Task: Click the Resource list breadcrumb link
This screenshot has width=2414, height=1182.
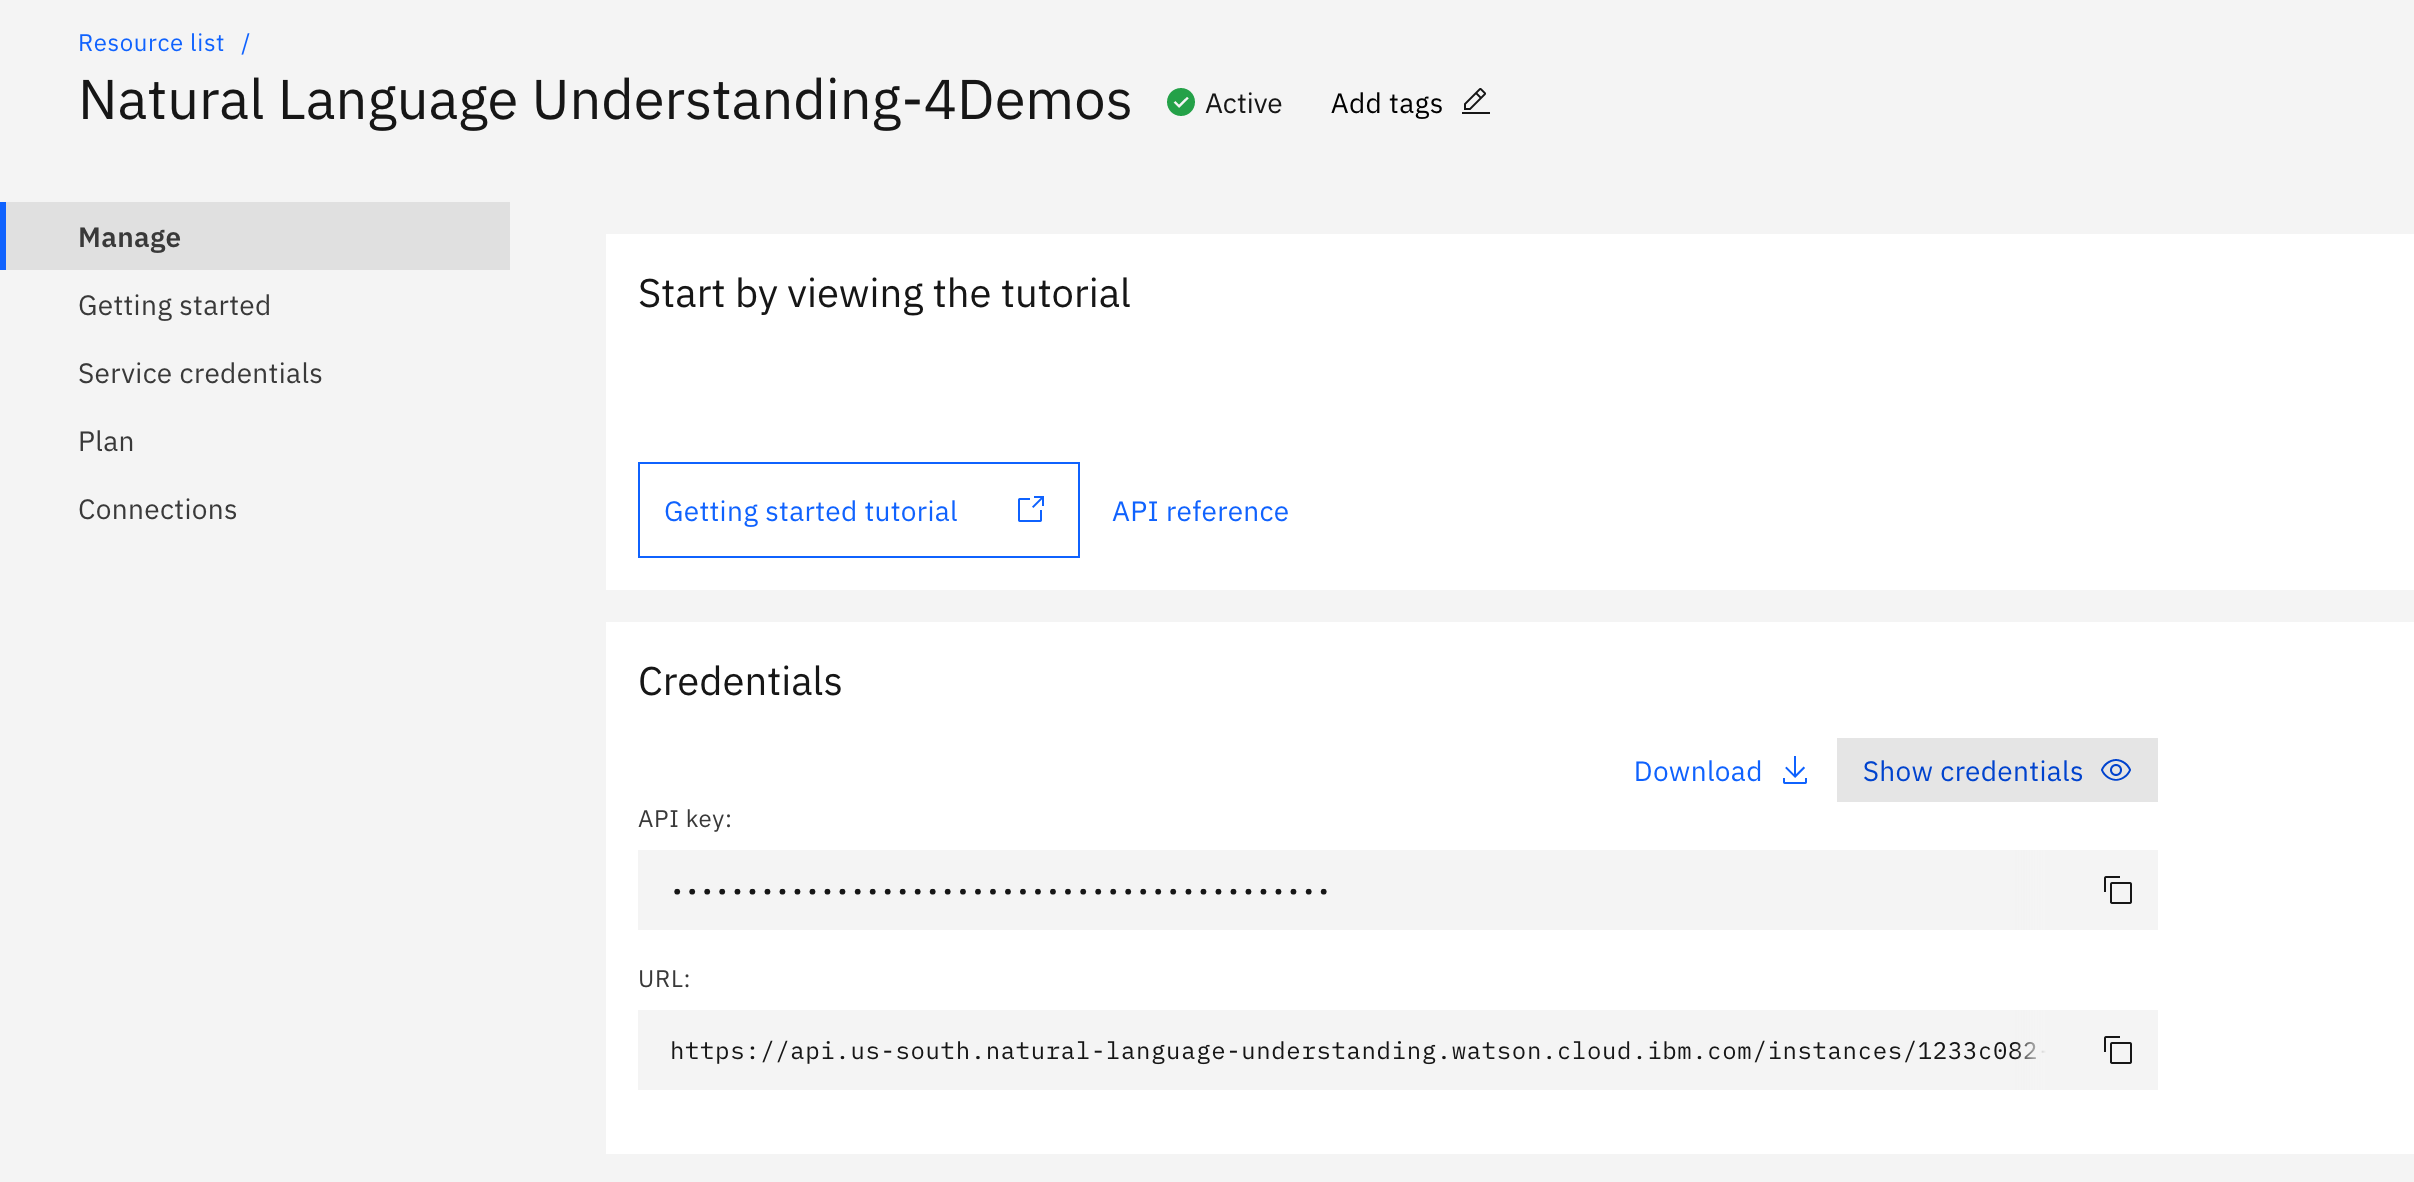Action: pyautogui.click(x=149, y=42)
